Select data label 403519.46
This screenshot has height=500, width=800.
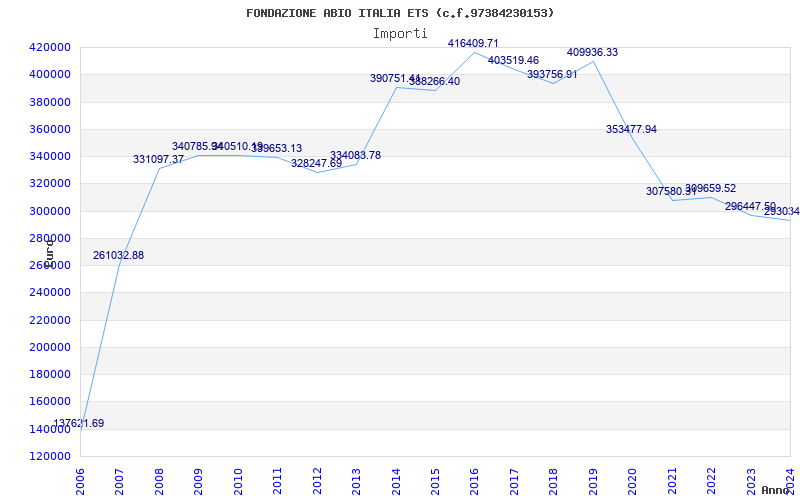tap(513, 60)
